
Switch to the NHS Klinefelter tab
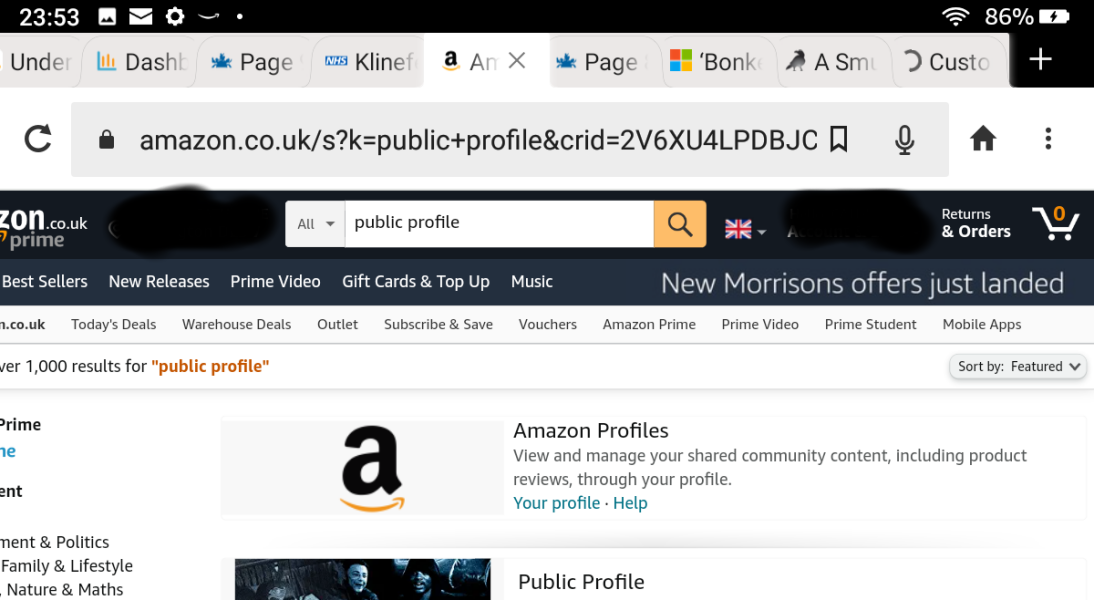(x=368, y=62)
